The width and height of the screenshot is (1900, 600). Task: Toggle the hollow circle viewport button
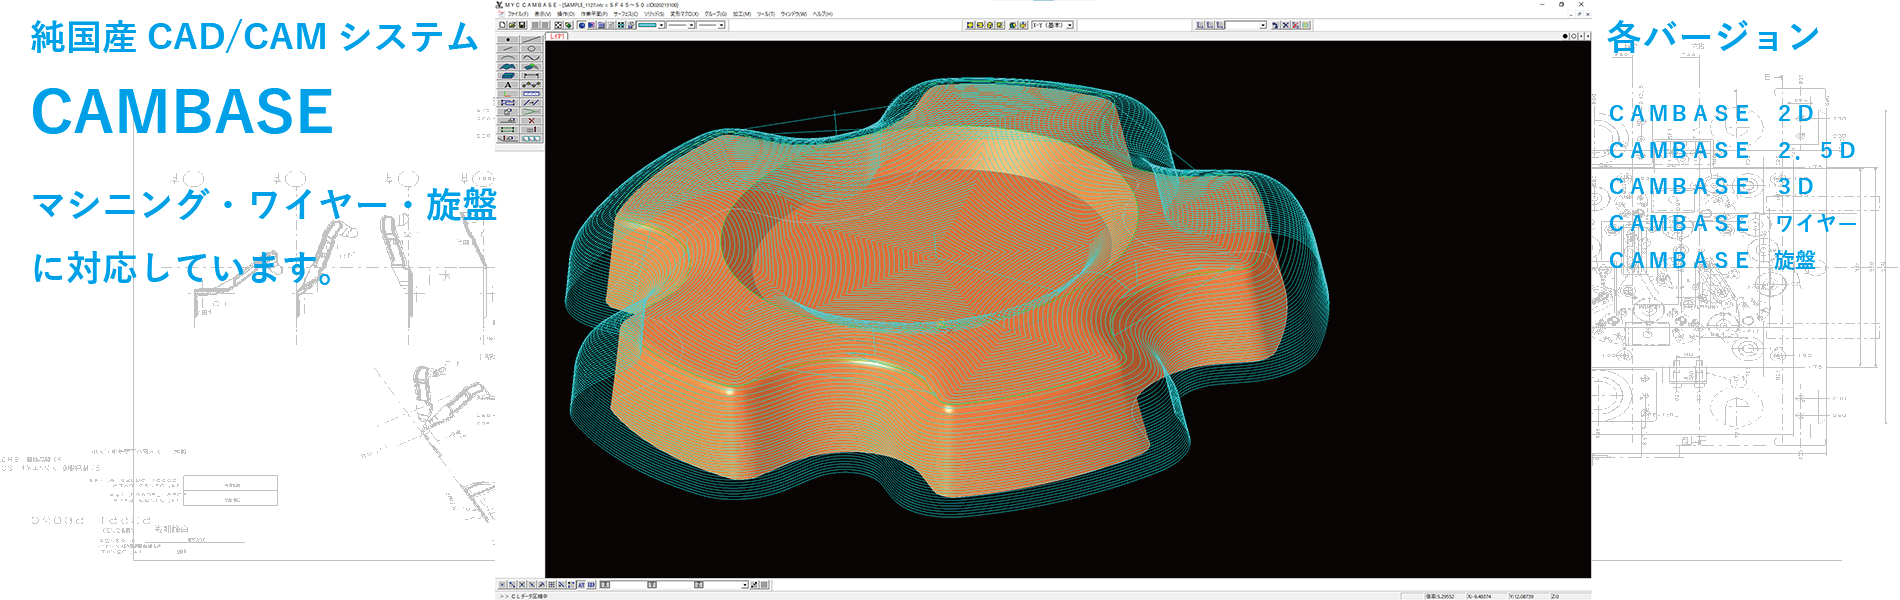1574,36
